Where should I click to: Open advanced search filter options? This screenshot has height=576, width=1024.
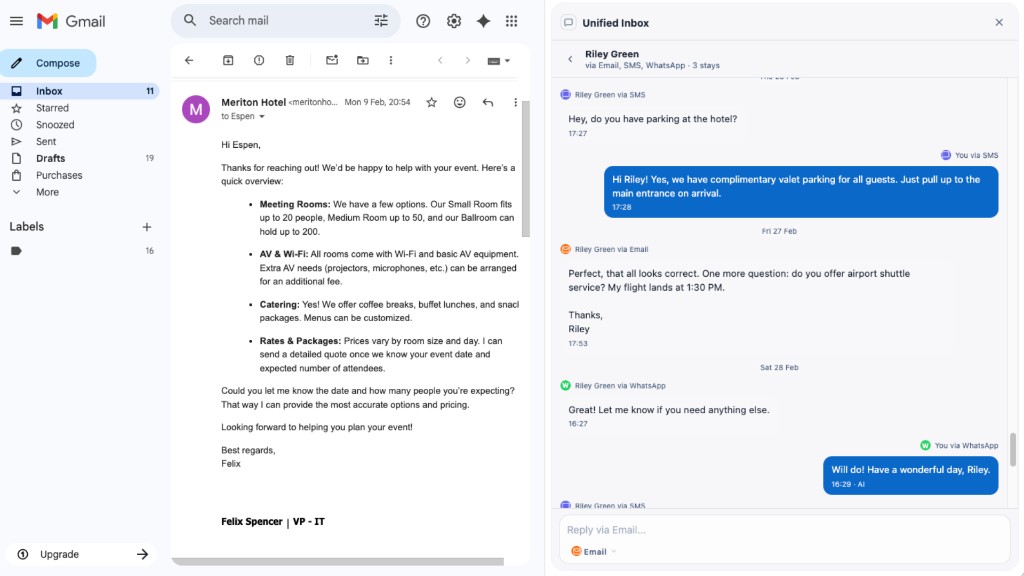[x=381, y=20]
